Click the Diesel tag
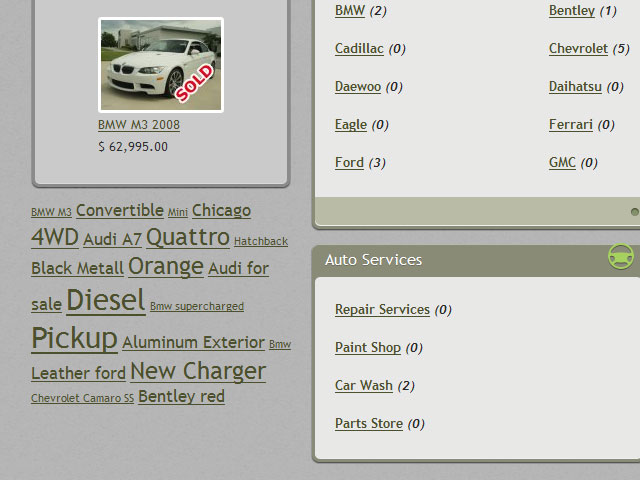The height and width of the screenshot is (480, 640). (106, 300)
